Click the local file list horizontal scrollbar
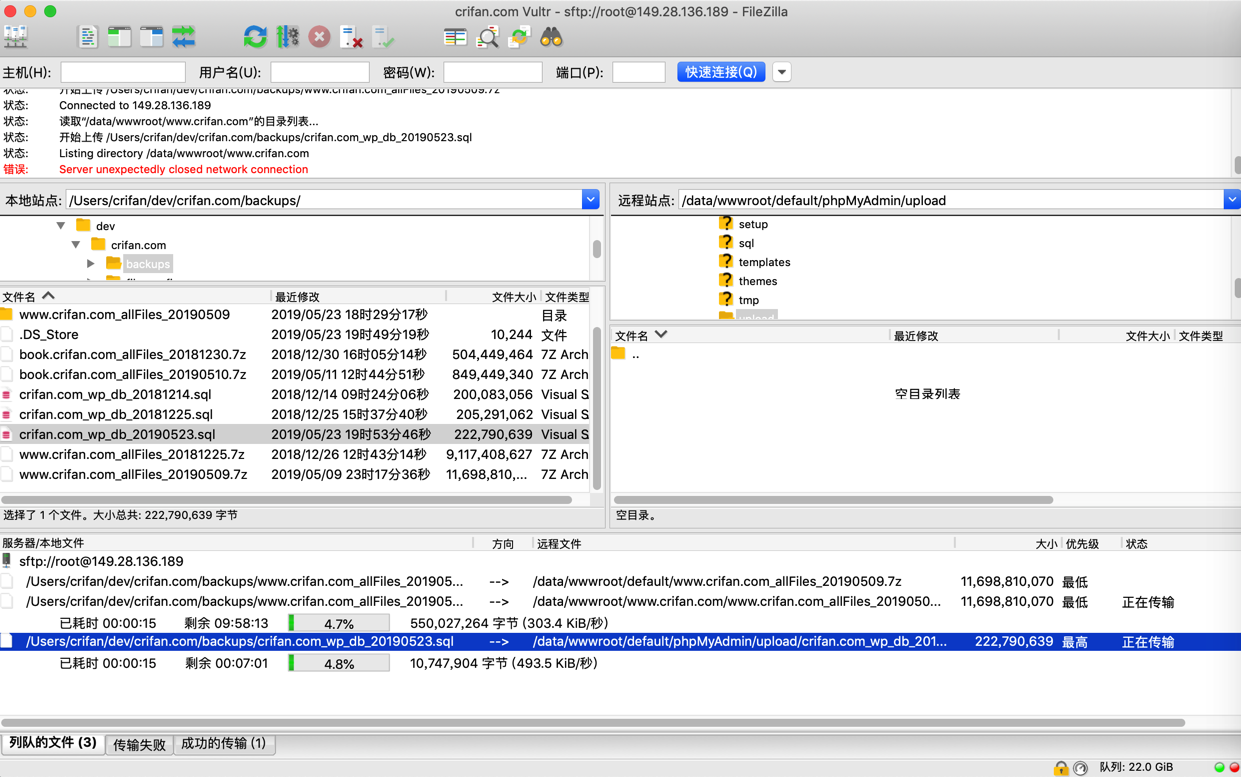 (287, 499)
